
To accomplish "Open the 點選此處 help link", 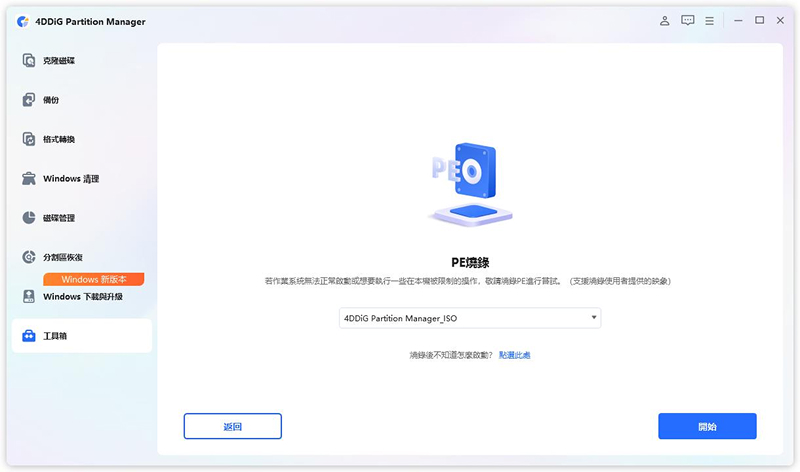I will [x=514, y=355].
